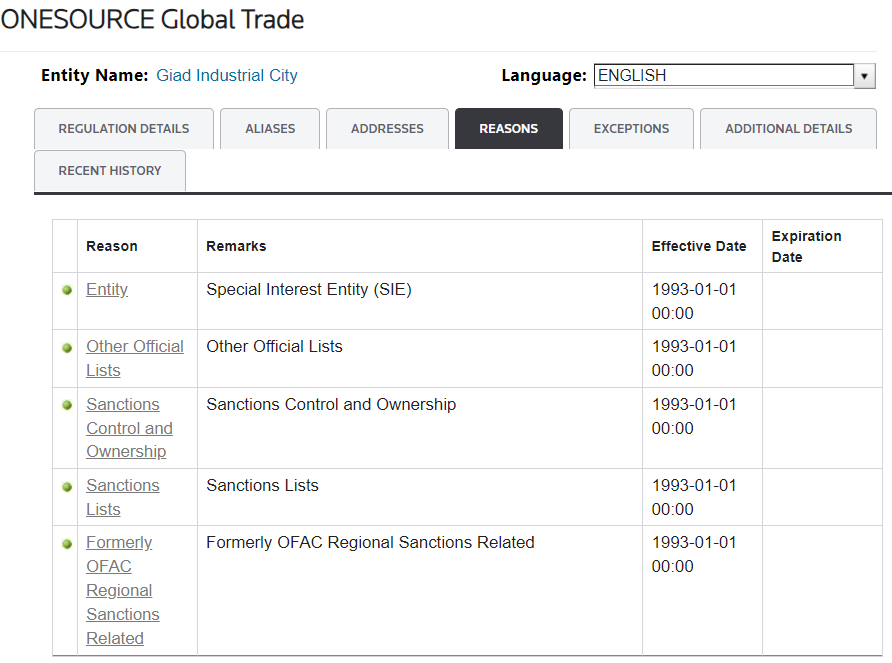The image size is (892, 663).
Task: Open the Aliases tab
Action: point(270,129)
